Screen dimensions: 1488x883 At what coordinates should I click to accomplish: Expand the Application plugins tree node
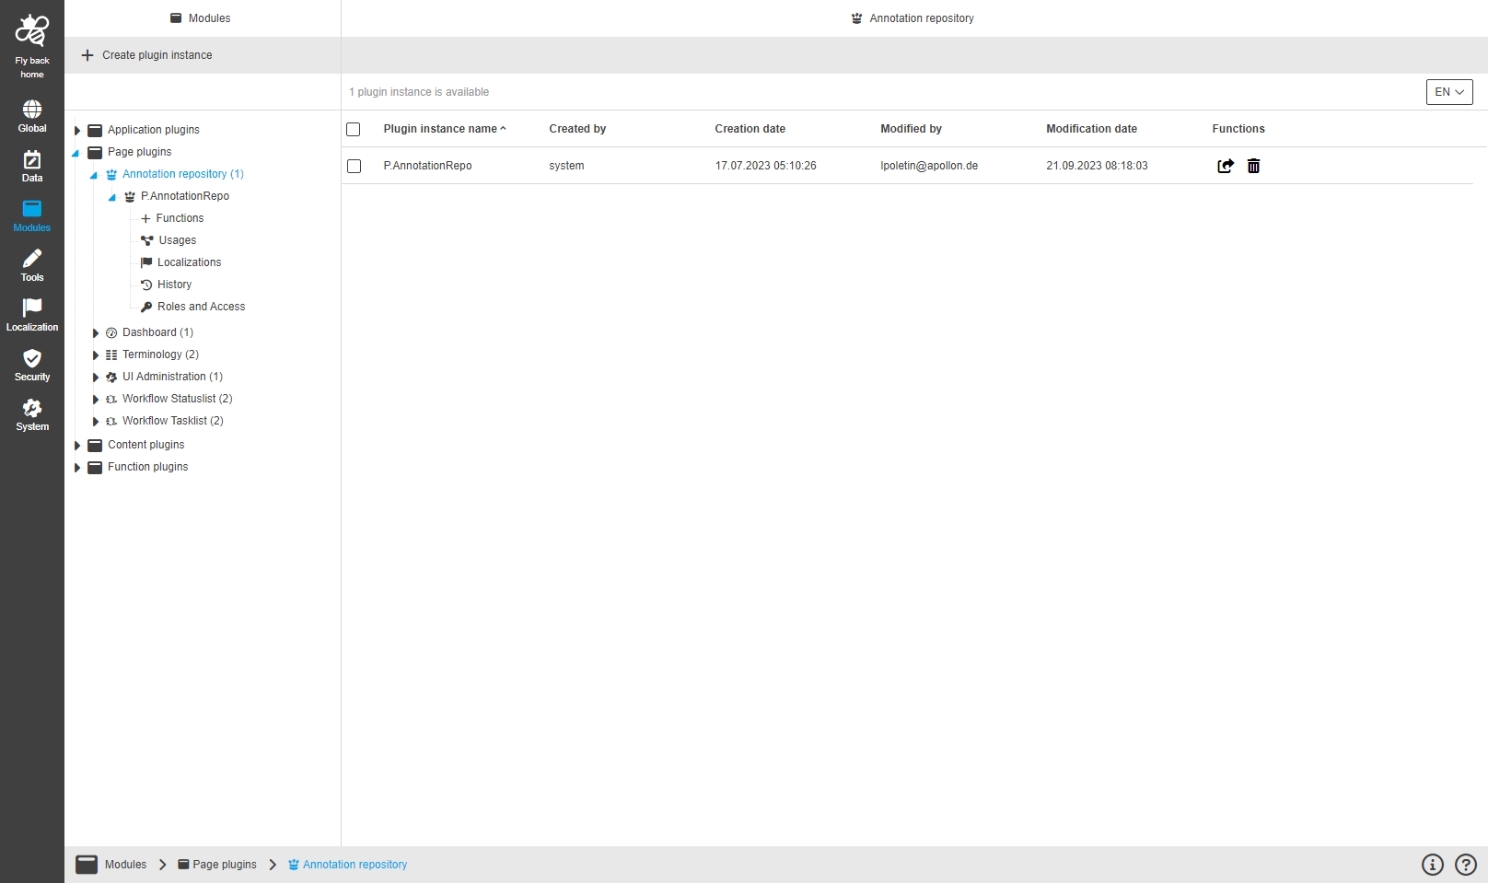coord(77,130)
